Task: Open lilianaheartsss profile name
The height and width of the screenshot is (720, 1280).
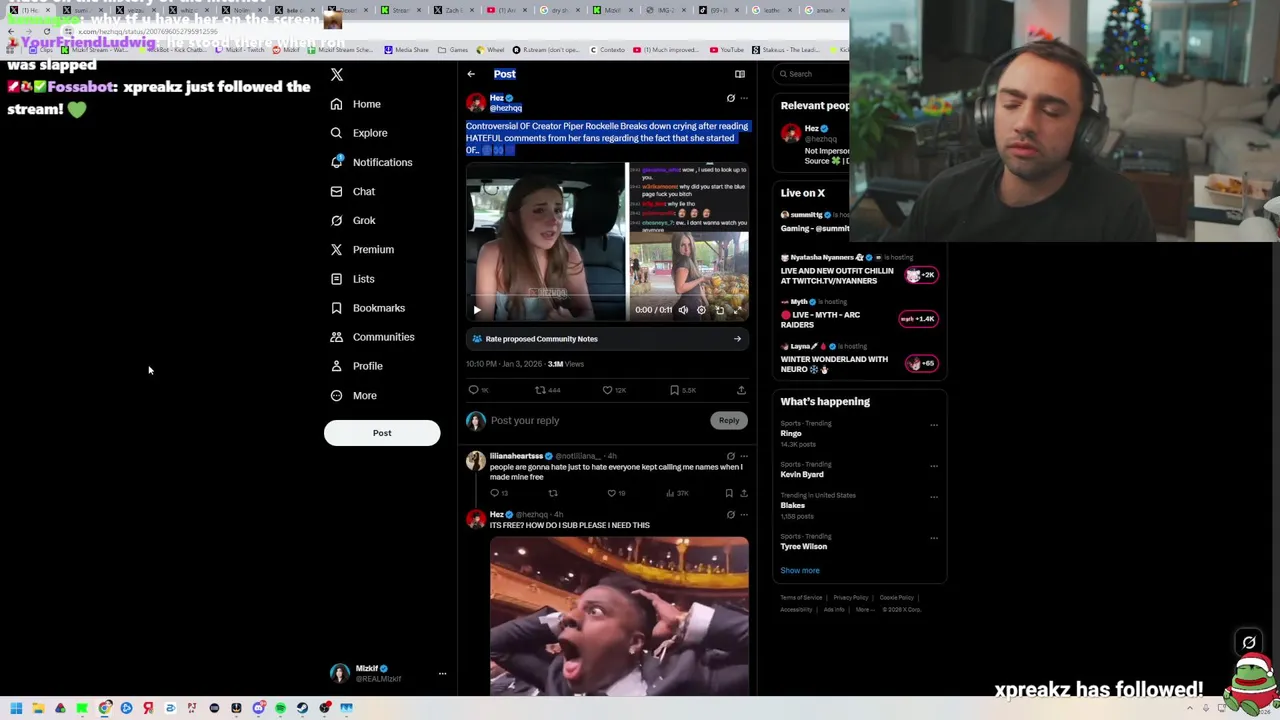Action: 516,456
